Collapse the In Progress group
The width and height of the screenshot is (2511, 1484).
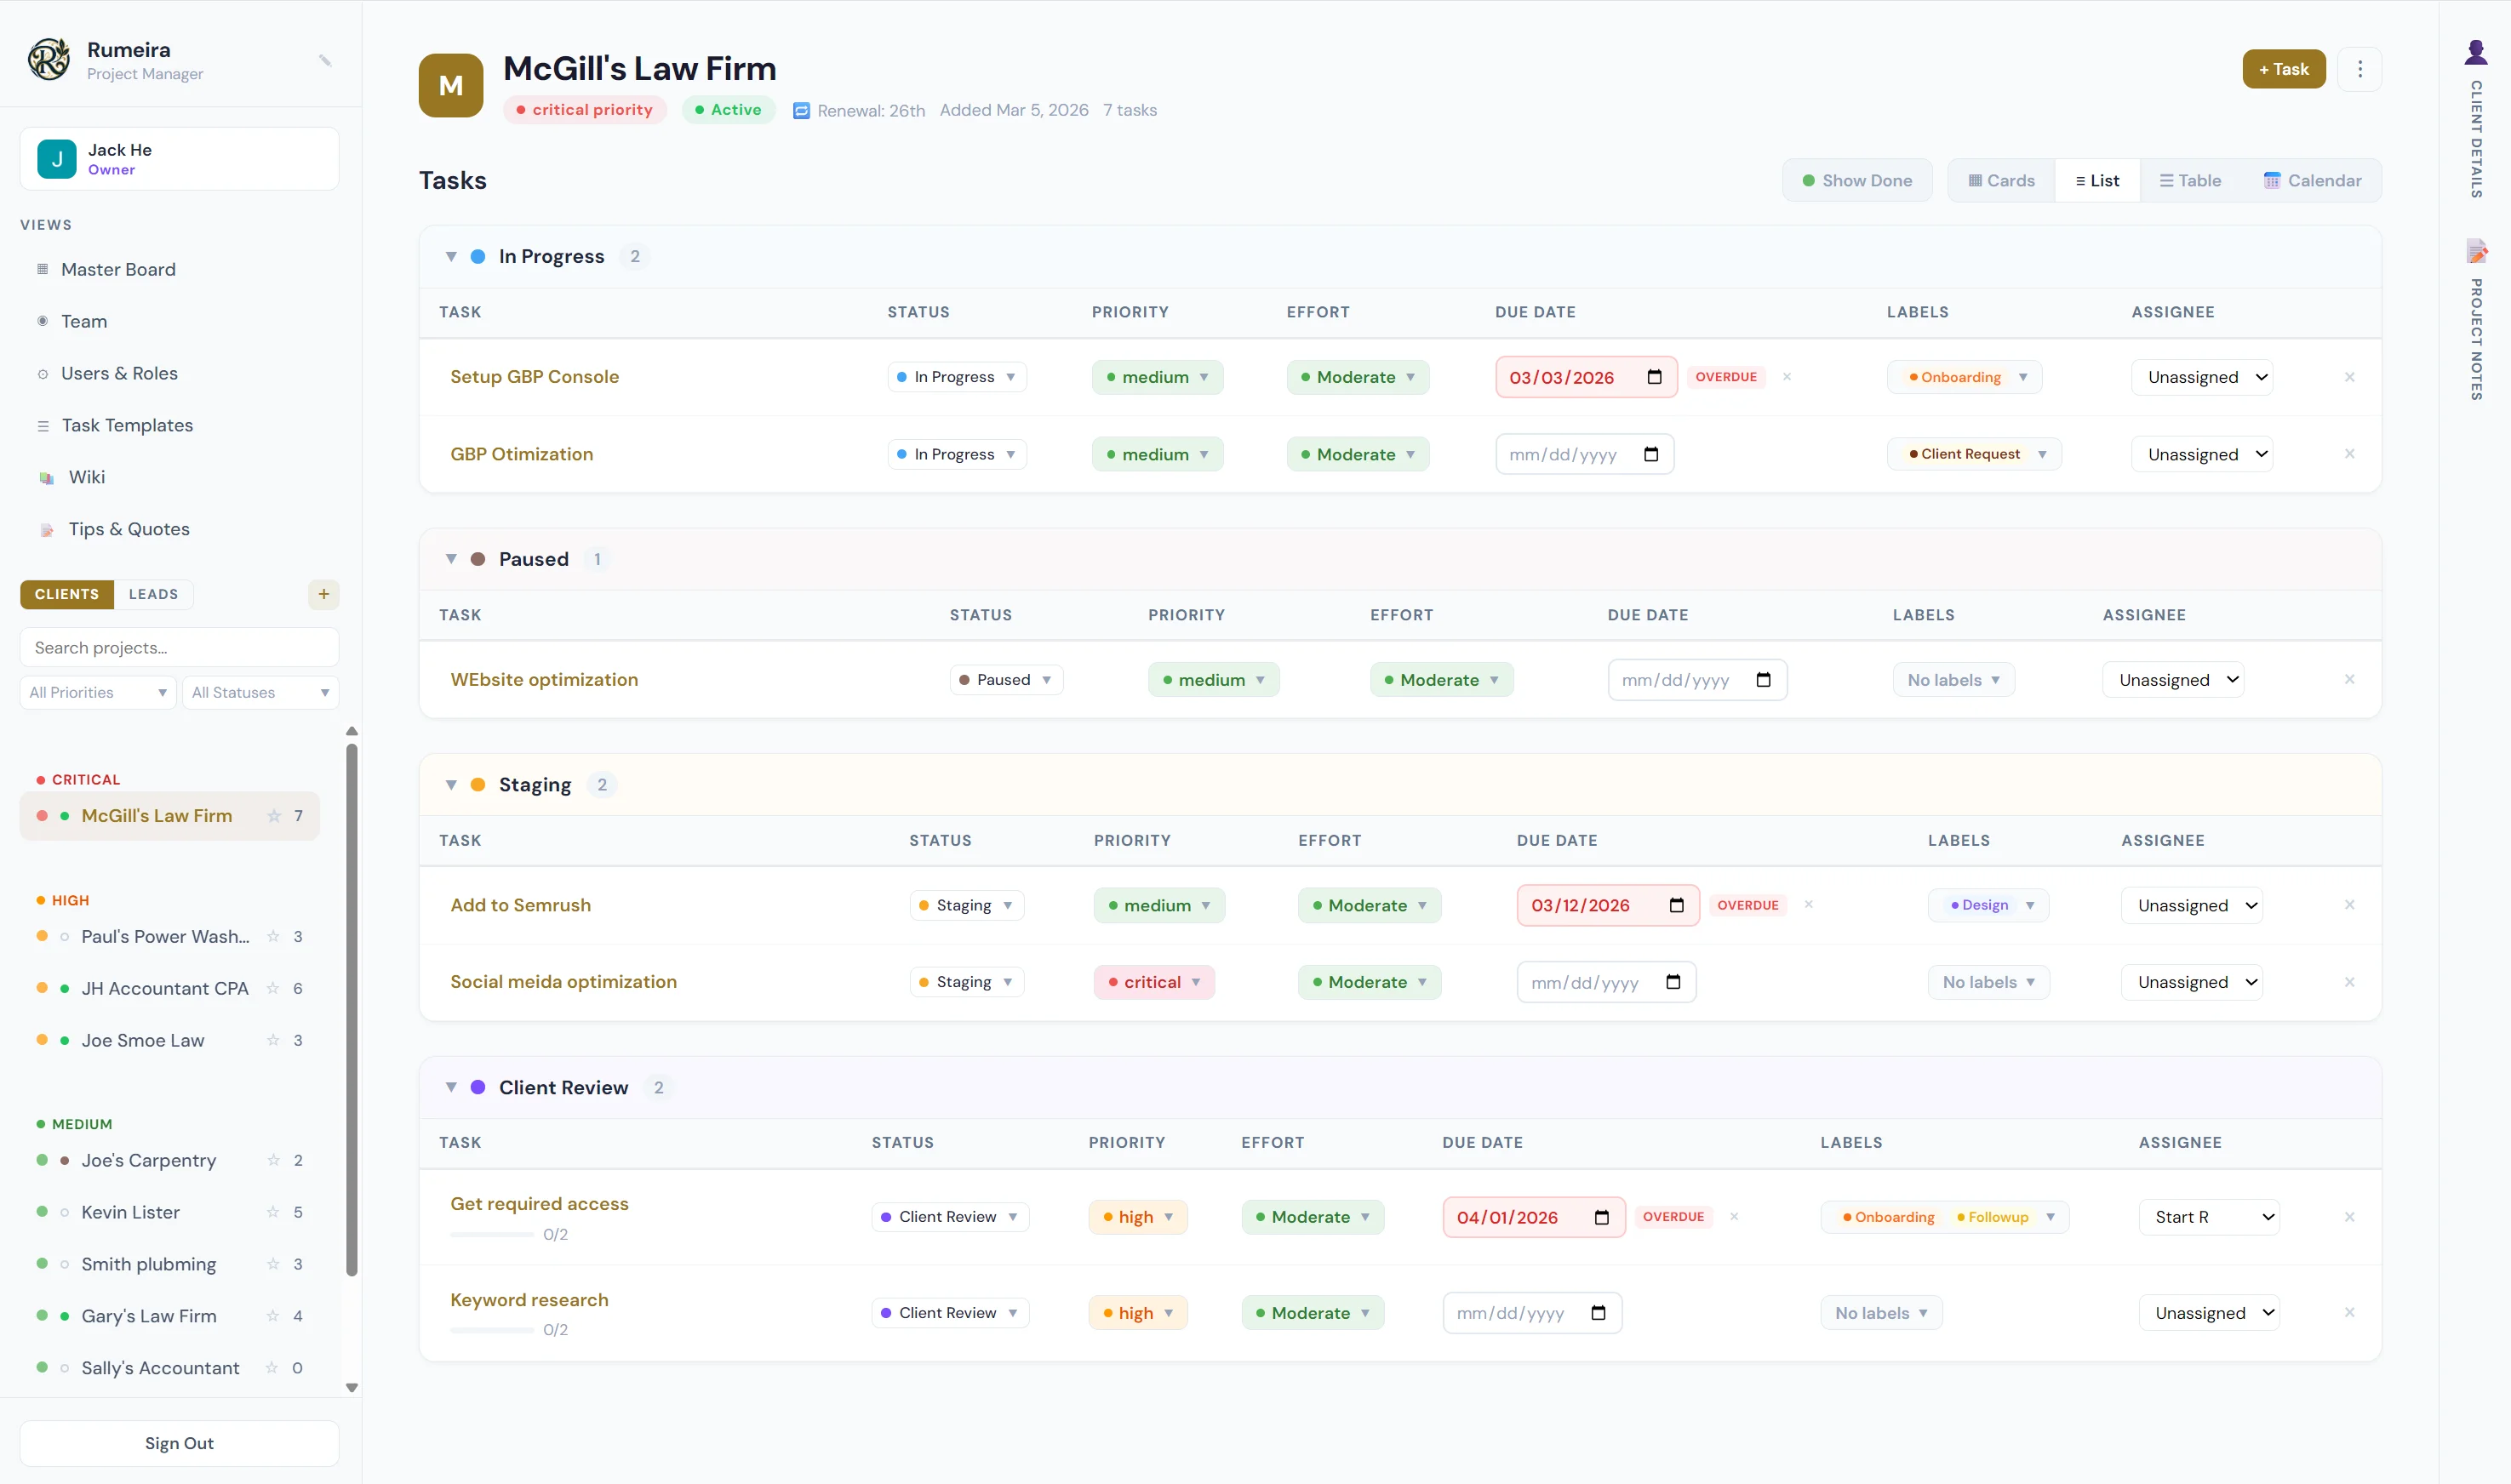point(451,257)
